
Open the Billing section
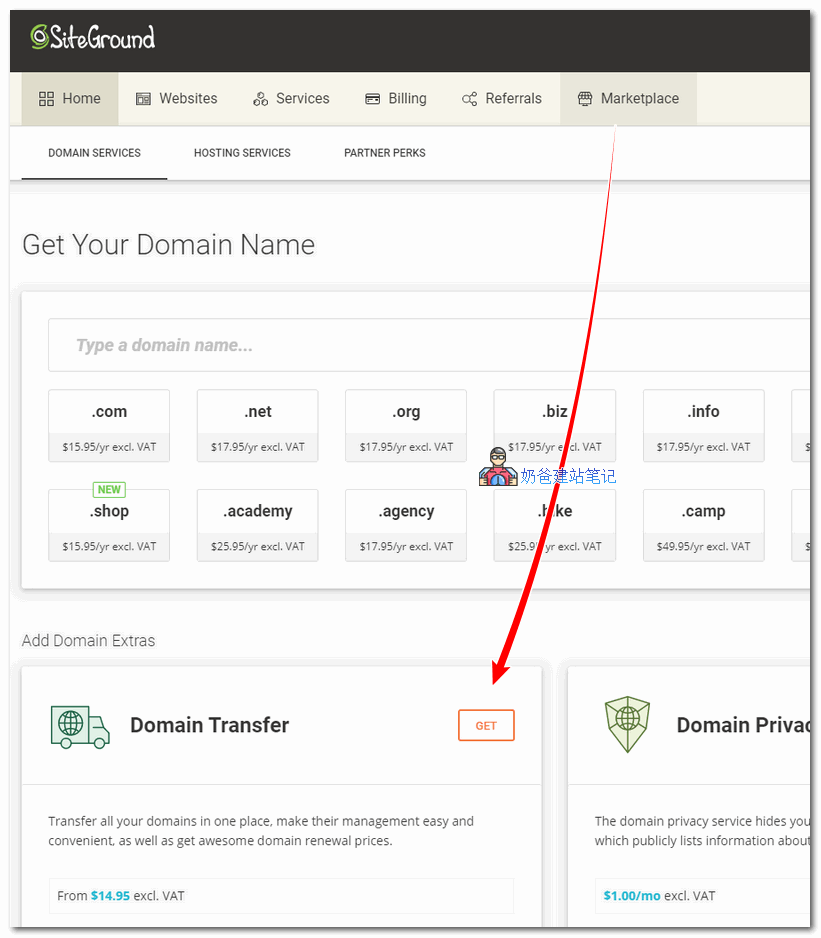click(x=396, y=99)
